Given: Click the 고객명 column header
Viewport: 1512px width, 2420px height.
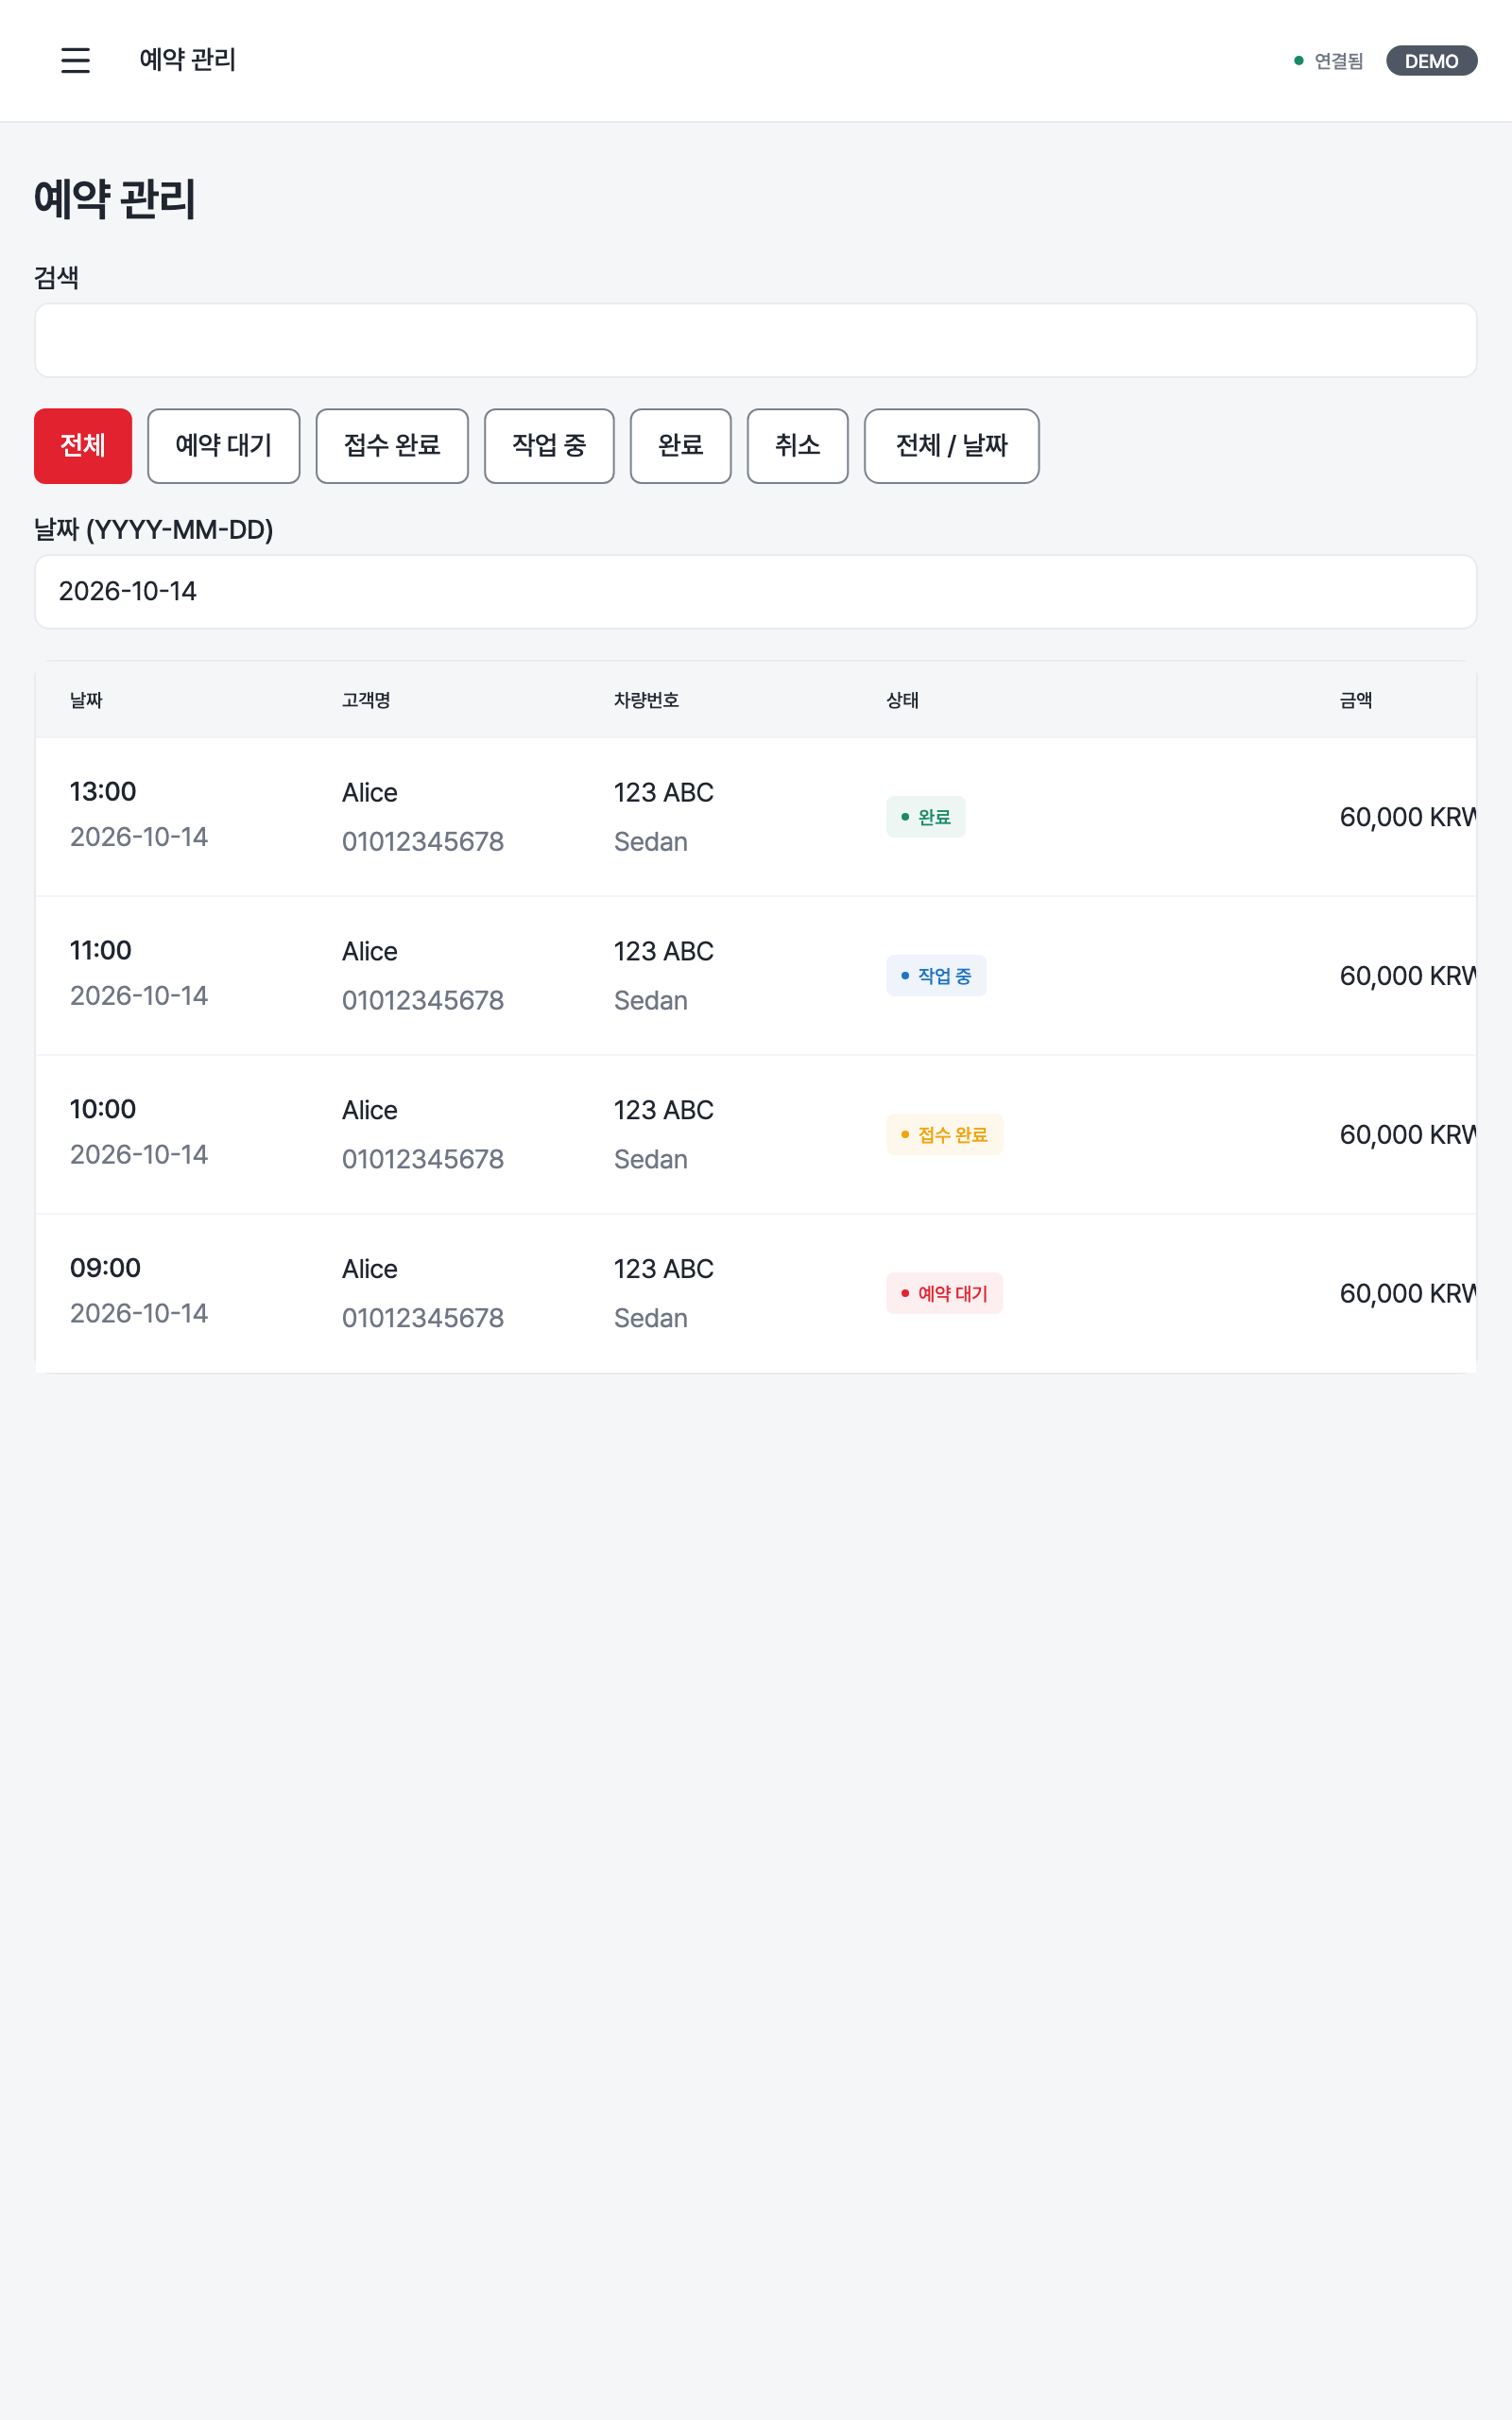Looking at the screenshot, I should tap(366, 700).
